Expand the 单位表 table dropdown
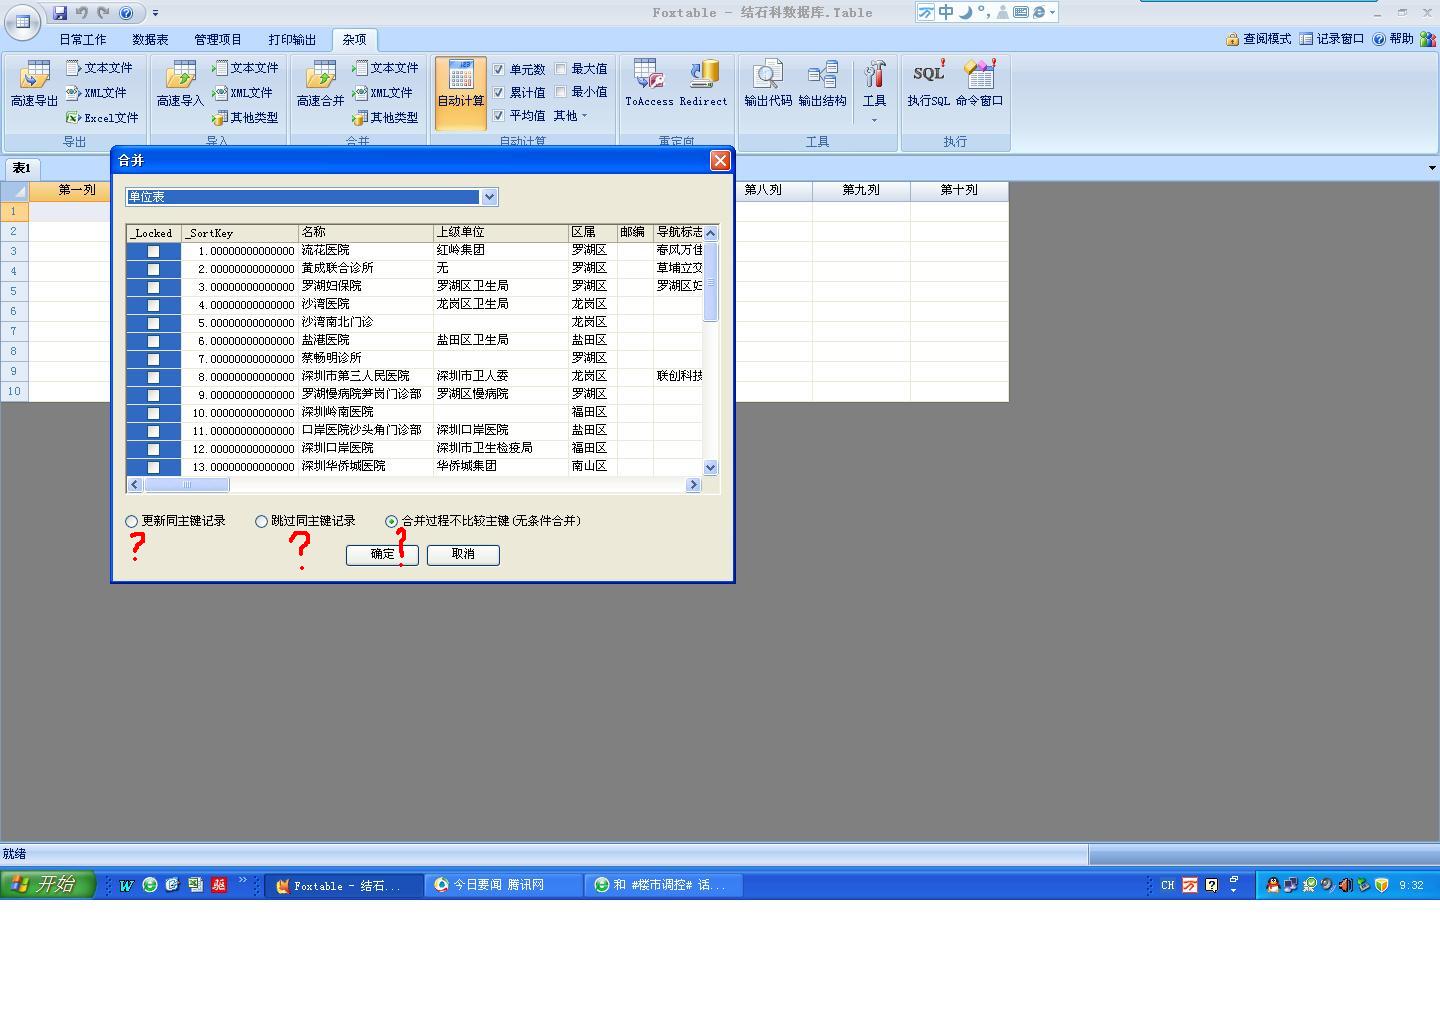 pyautogui.click(x=489, y=197)
